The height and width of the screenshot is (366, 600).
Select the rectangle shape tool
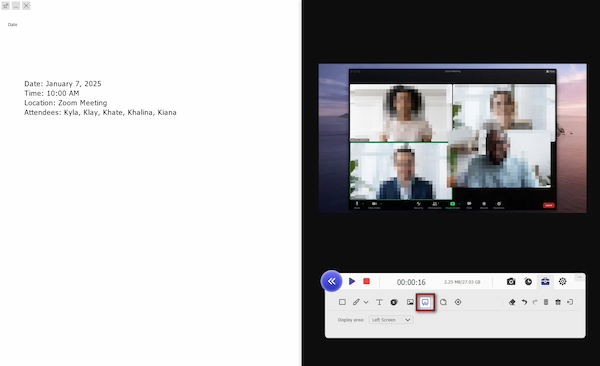coord(342,302)
